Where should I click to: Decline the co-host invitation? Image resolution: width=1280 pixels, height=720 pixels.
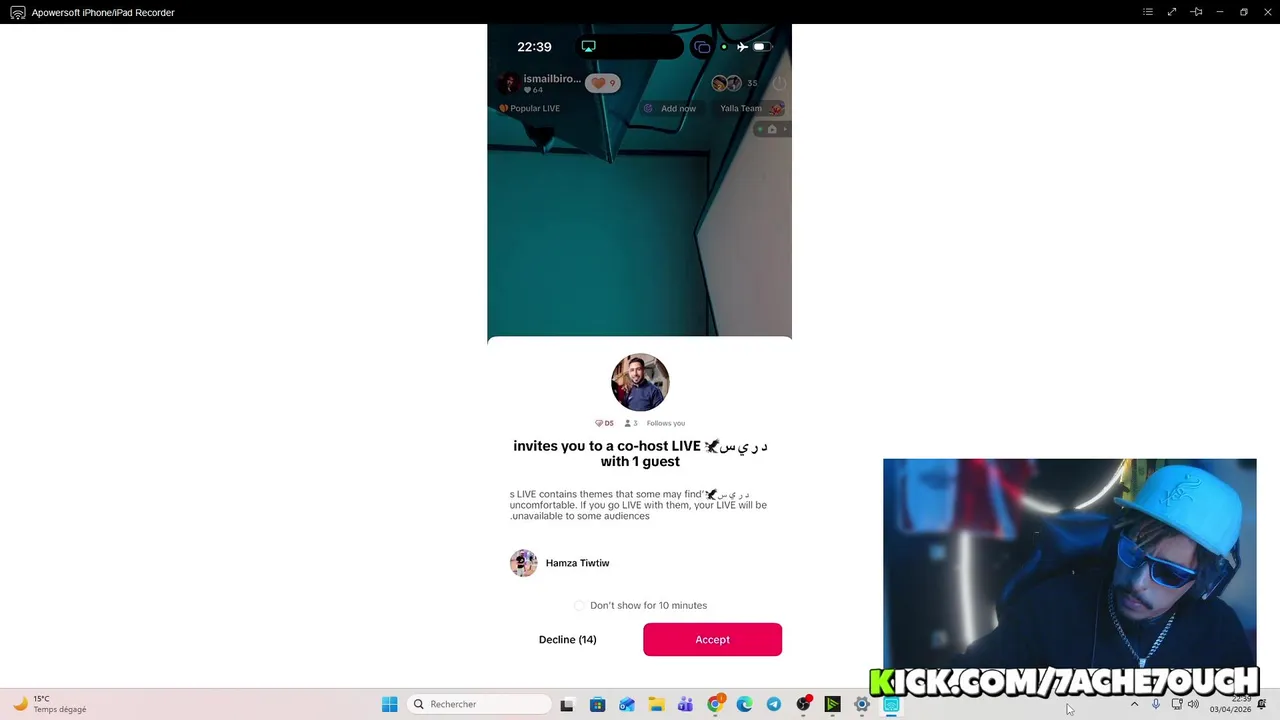(567, 639)
